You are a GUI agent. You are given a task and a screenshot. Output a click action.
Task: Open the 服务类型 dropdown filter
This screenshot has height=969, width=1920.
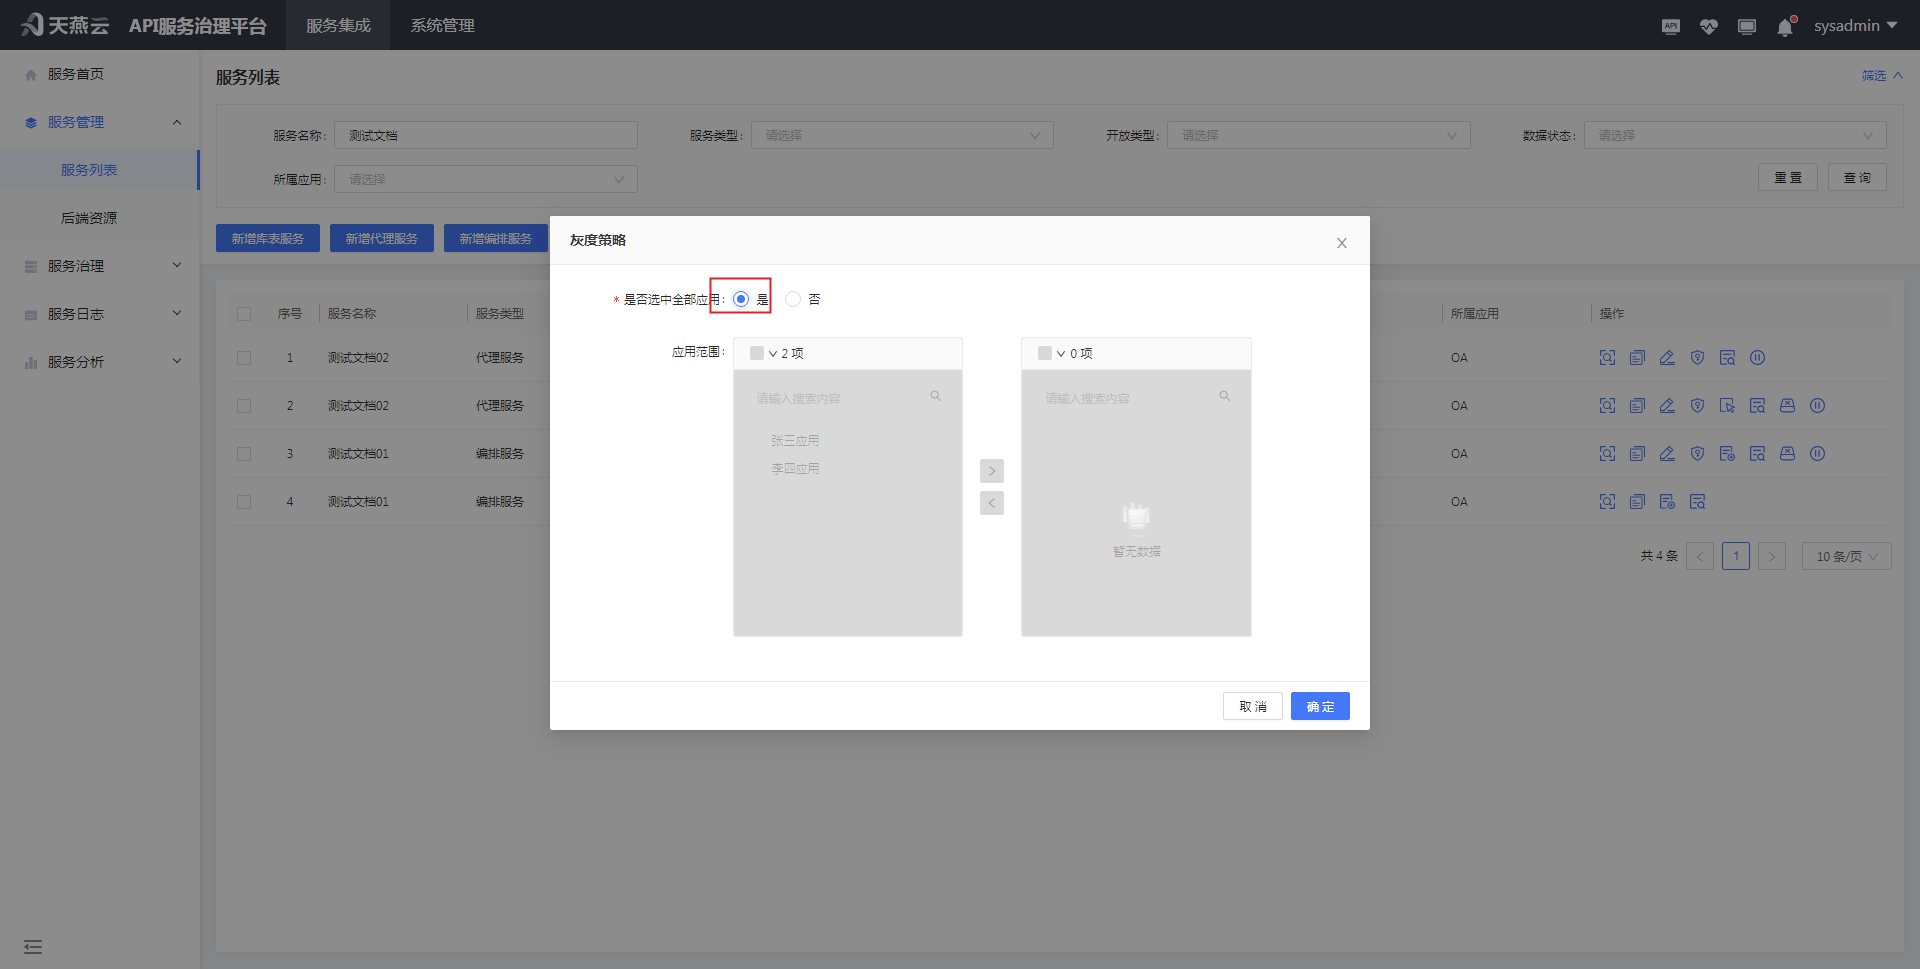[902, 136]
